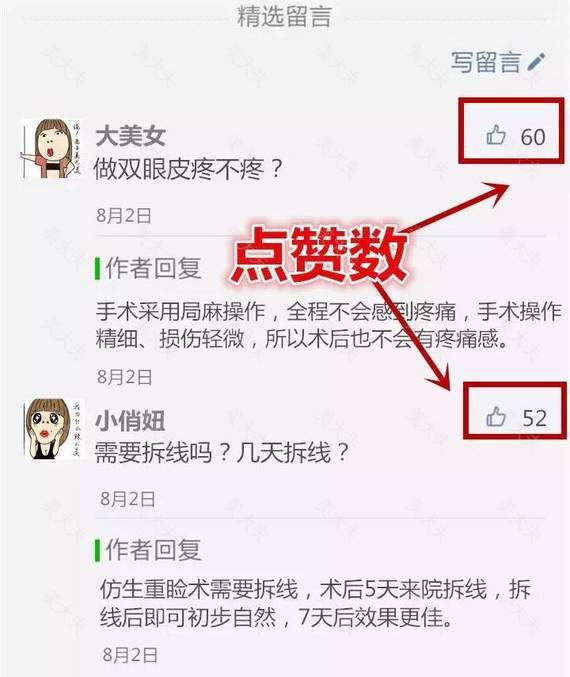Image resolution: width=570 pixels, height=677 pixels.
Task: Tap the first 作者回复 label
Action: tap(153, 268)
